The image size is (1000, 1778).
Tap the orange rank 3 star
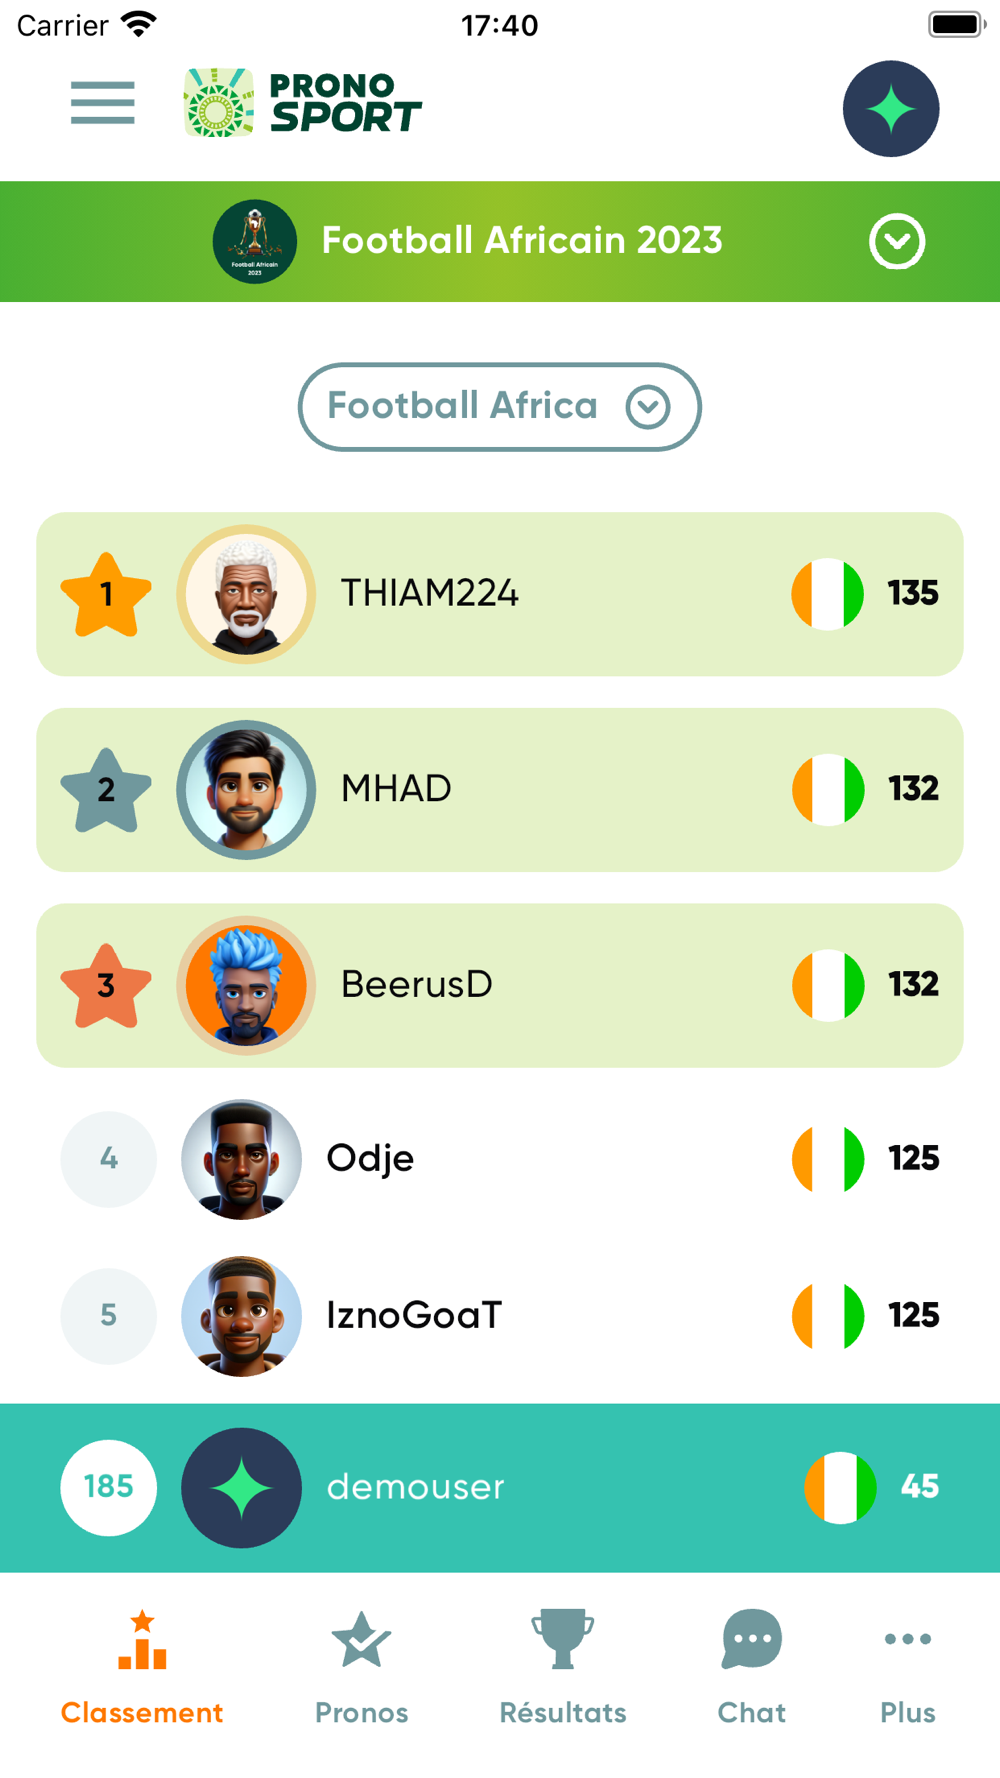pyautogui.click(x=106, y=986)
